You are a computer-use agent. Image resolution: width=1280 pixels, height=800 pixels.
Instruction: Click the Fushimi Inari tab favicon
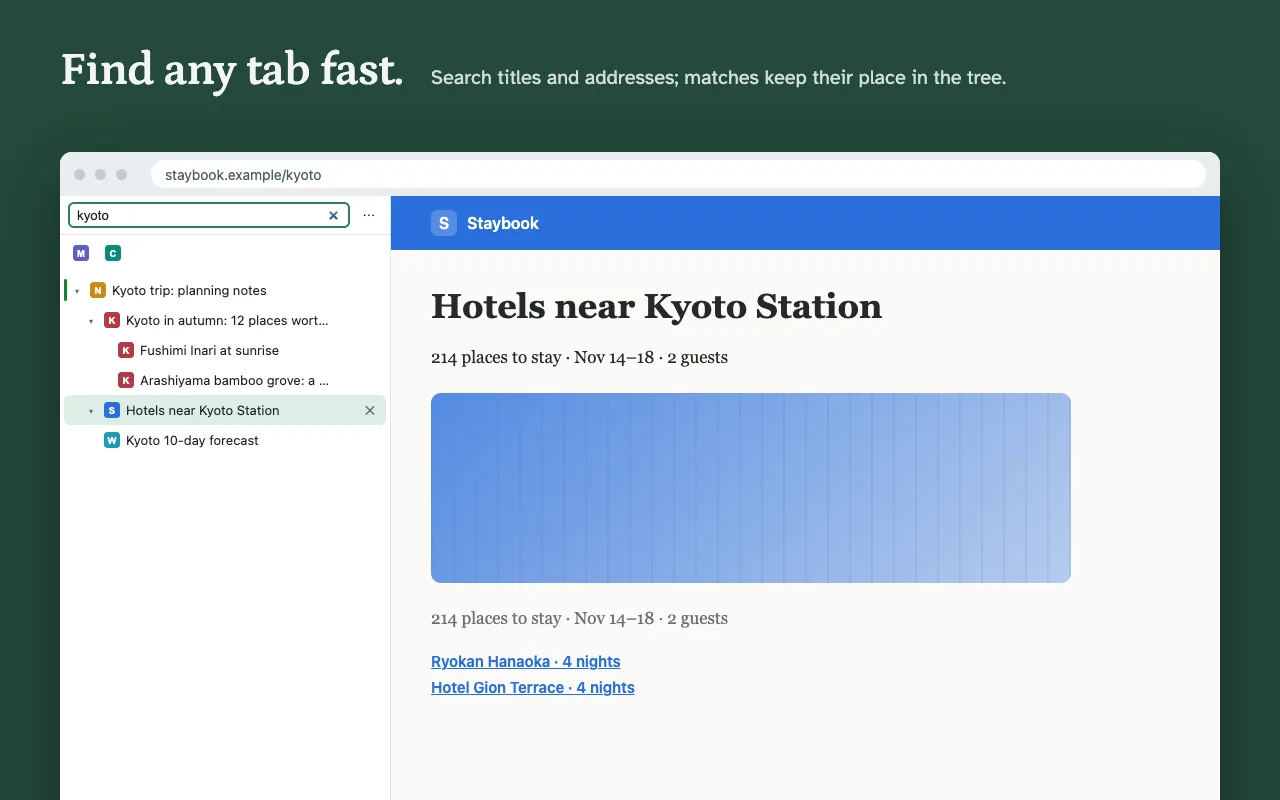click(126, 350)
